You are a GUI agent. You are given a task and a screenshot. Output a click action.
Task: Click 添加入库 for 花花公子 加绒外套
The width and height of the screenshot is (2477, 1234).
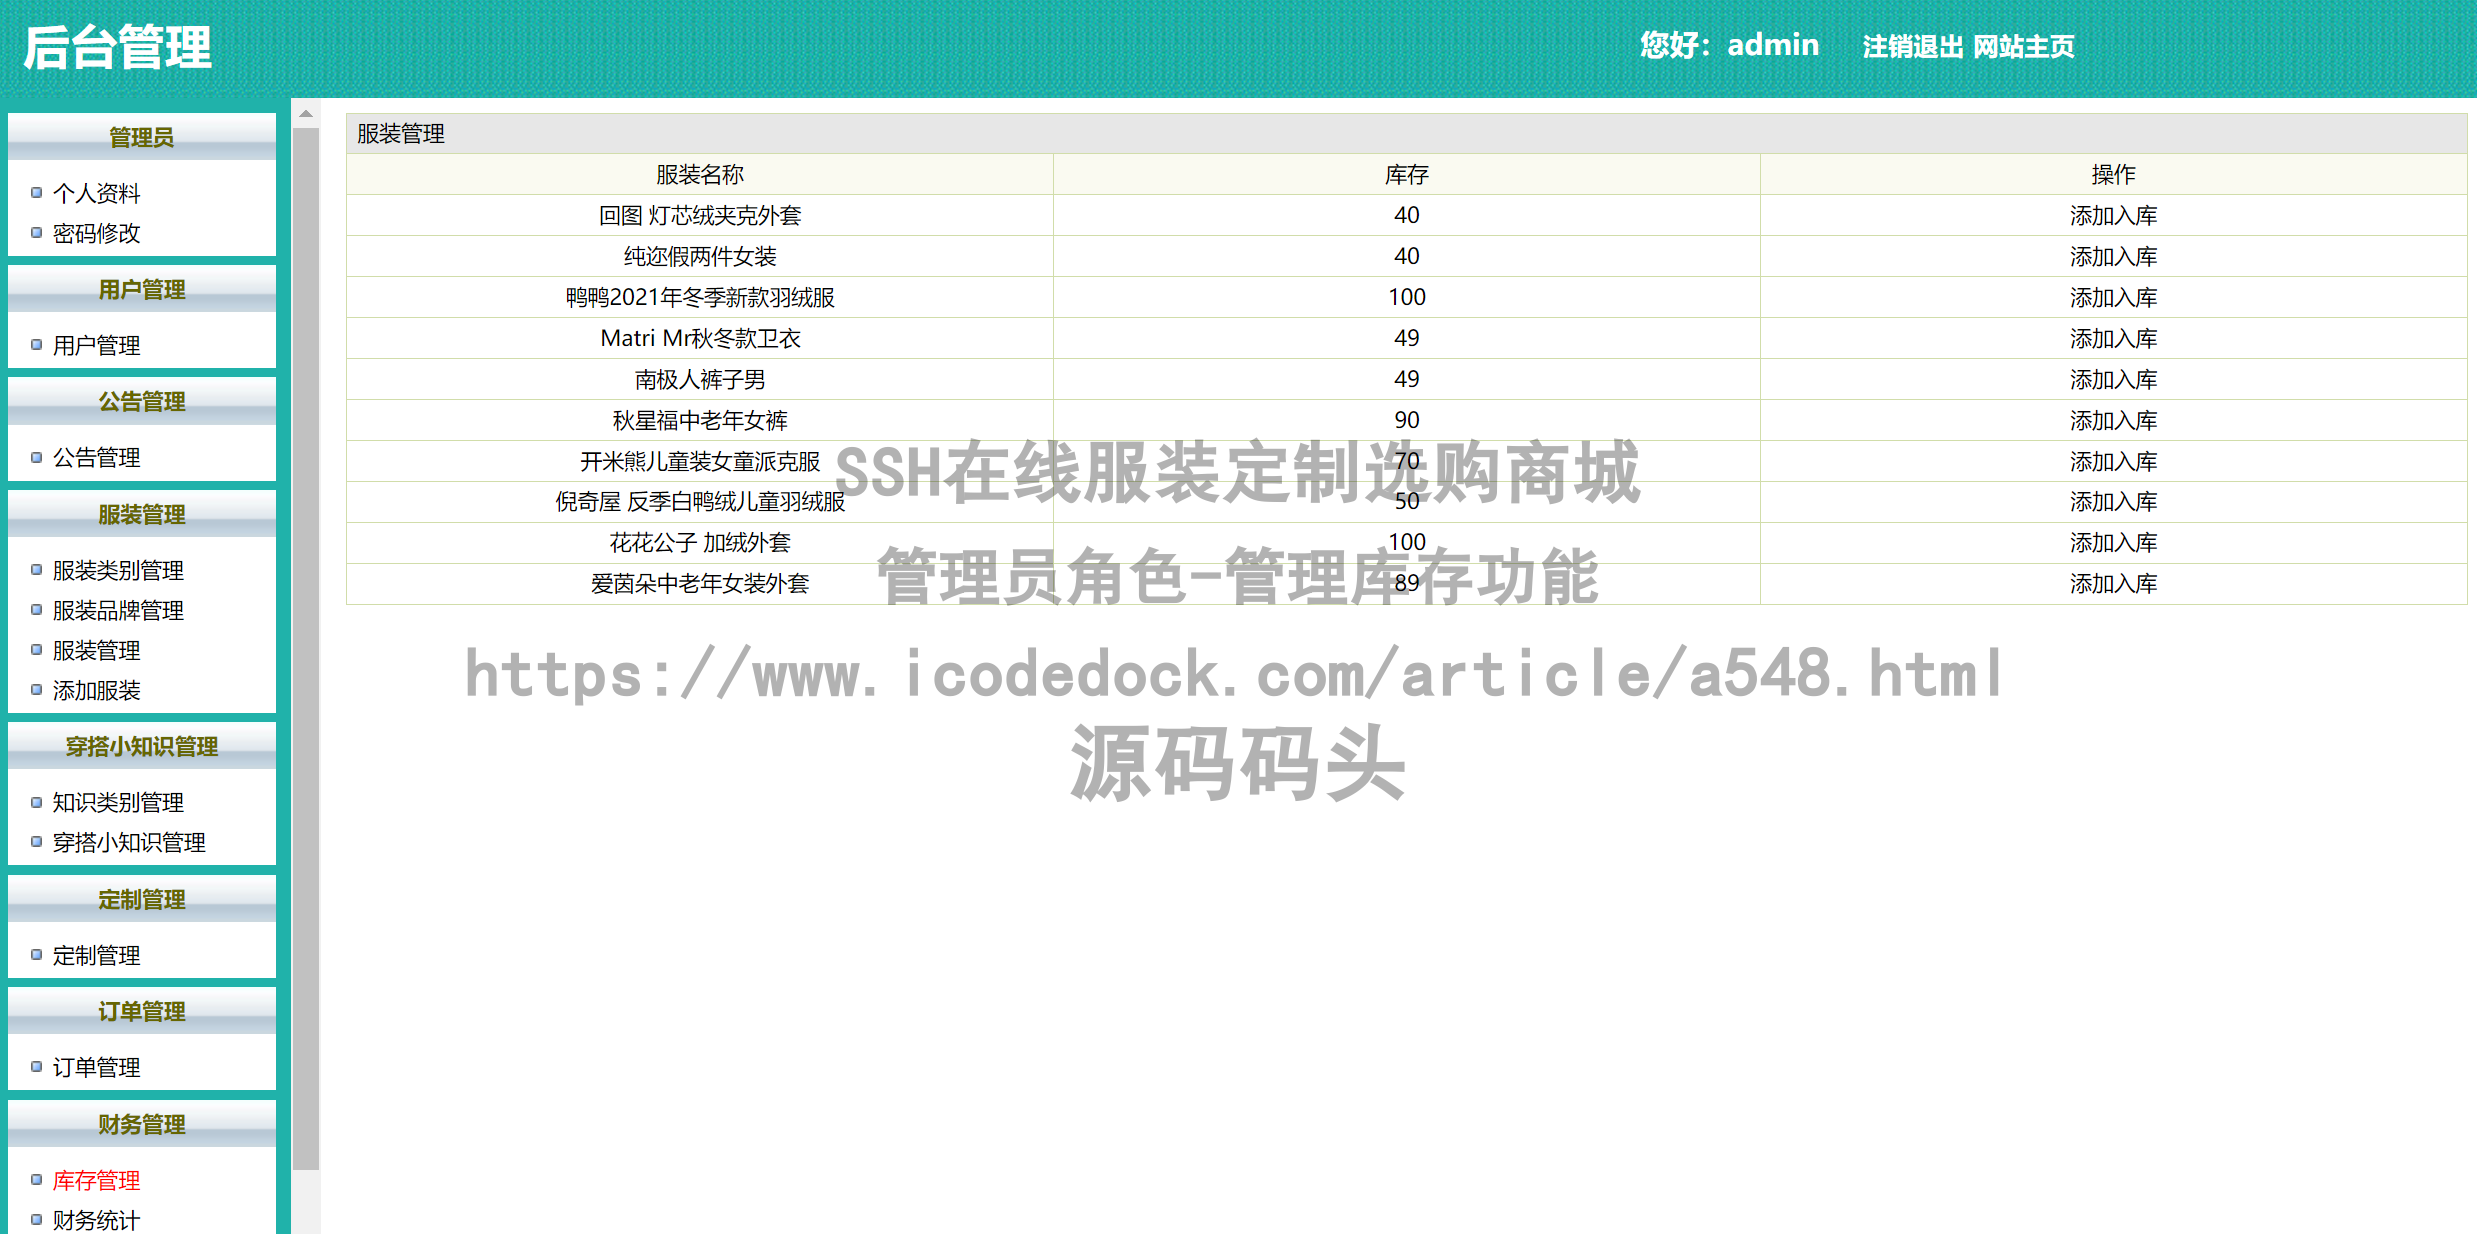click(2112, 543)
